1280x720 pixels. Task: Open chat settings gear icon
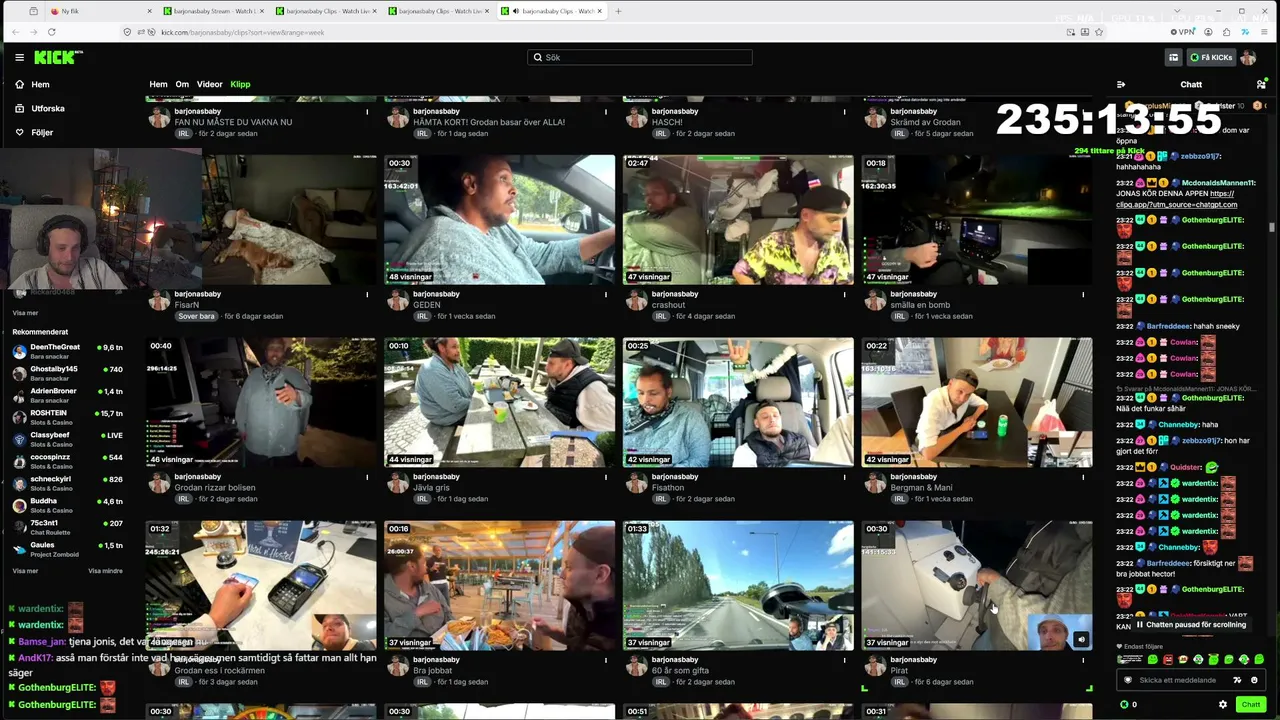[1223, 704]
